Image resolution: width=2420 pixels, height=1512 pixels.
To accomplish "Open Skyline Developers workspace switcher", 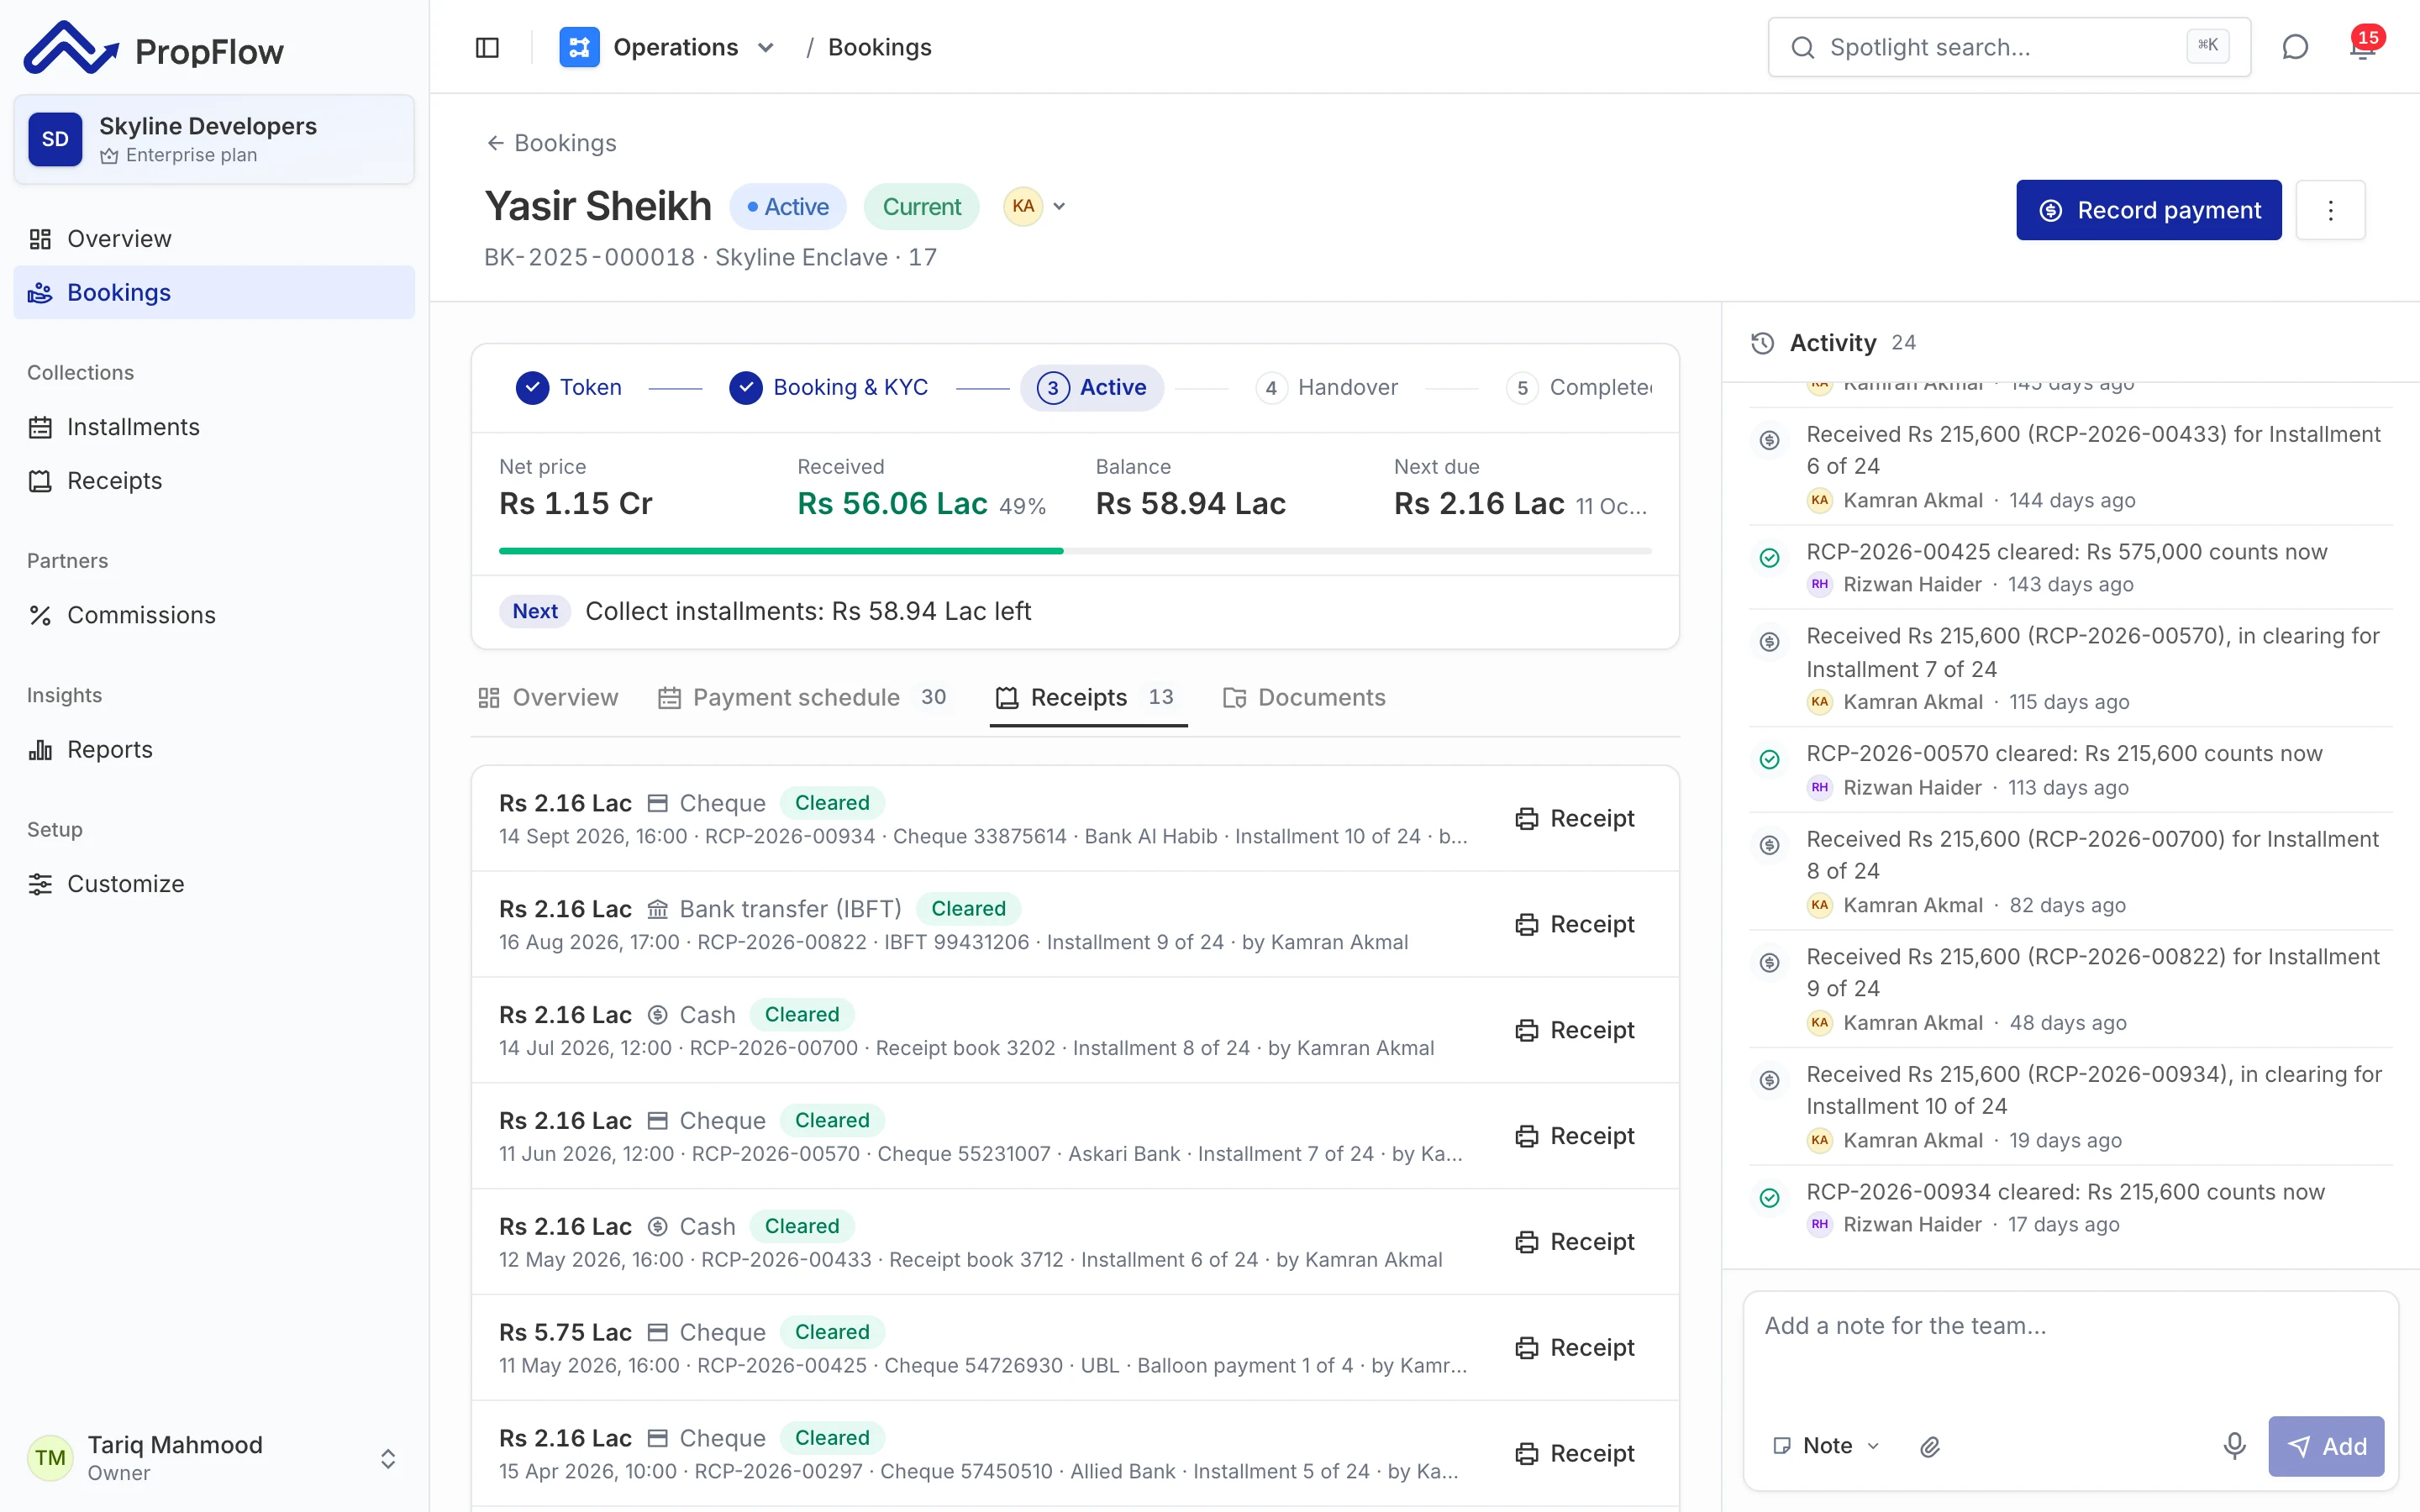I will [214, 139].
